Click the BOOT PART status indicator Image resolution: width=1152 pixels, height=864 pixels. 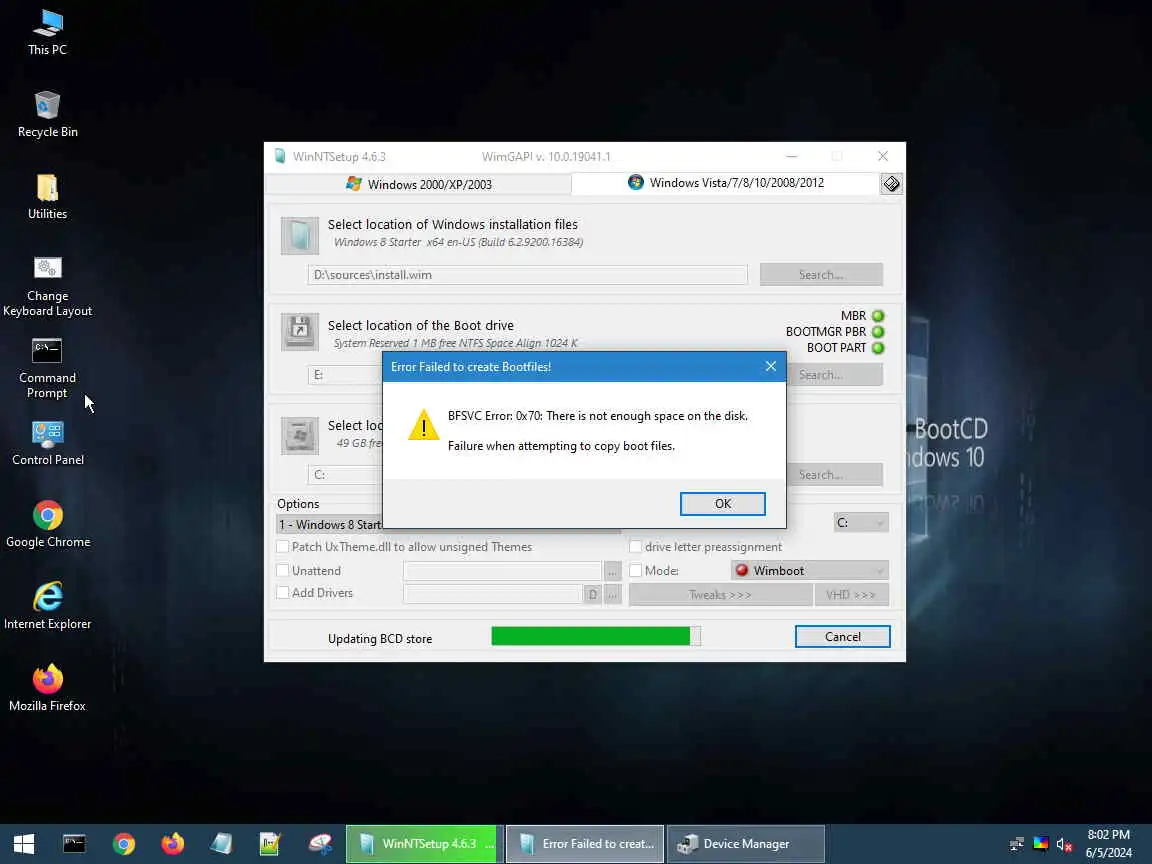(x=878, y=348)
